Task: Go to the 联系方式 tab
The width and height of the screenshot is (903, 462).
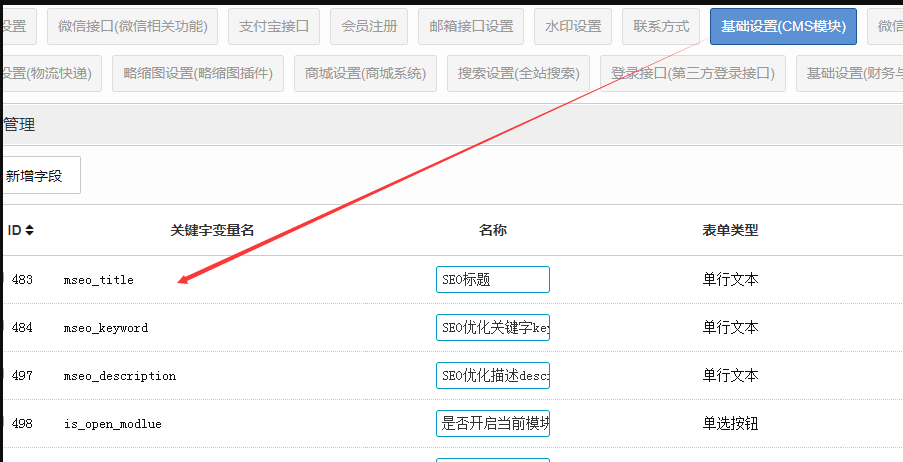Action: (x=661, y=26)
